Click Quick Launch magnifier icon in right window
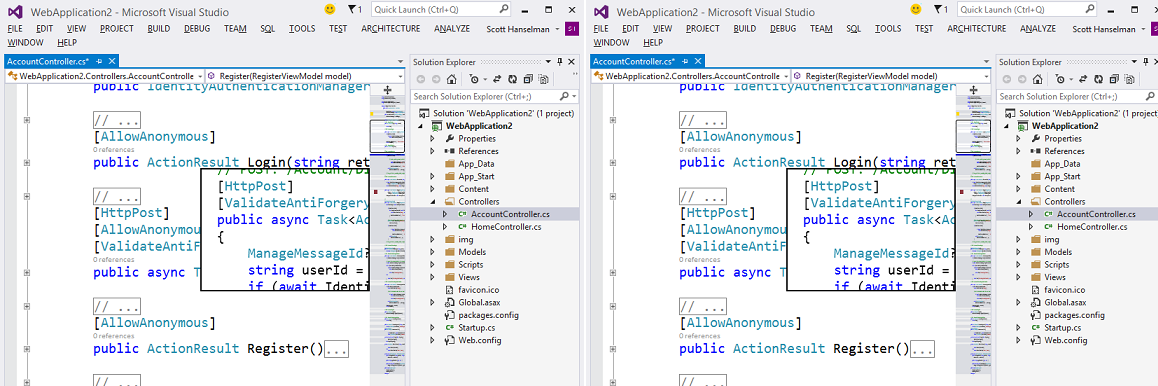This screenshot has height=386, width=1158. (1091, 10)
